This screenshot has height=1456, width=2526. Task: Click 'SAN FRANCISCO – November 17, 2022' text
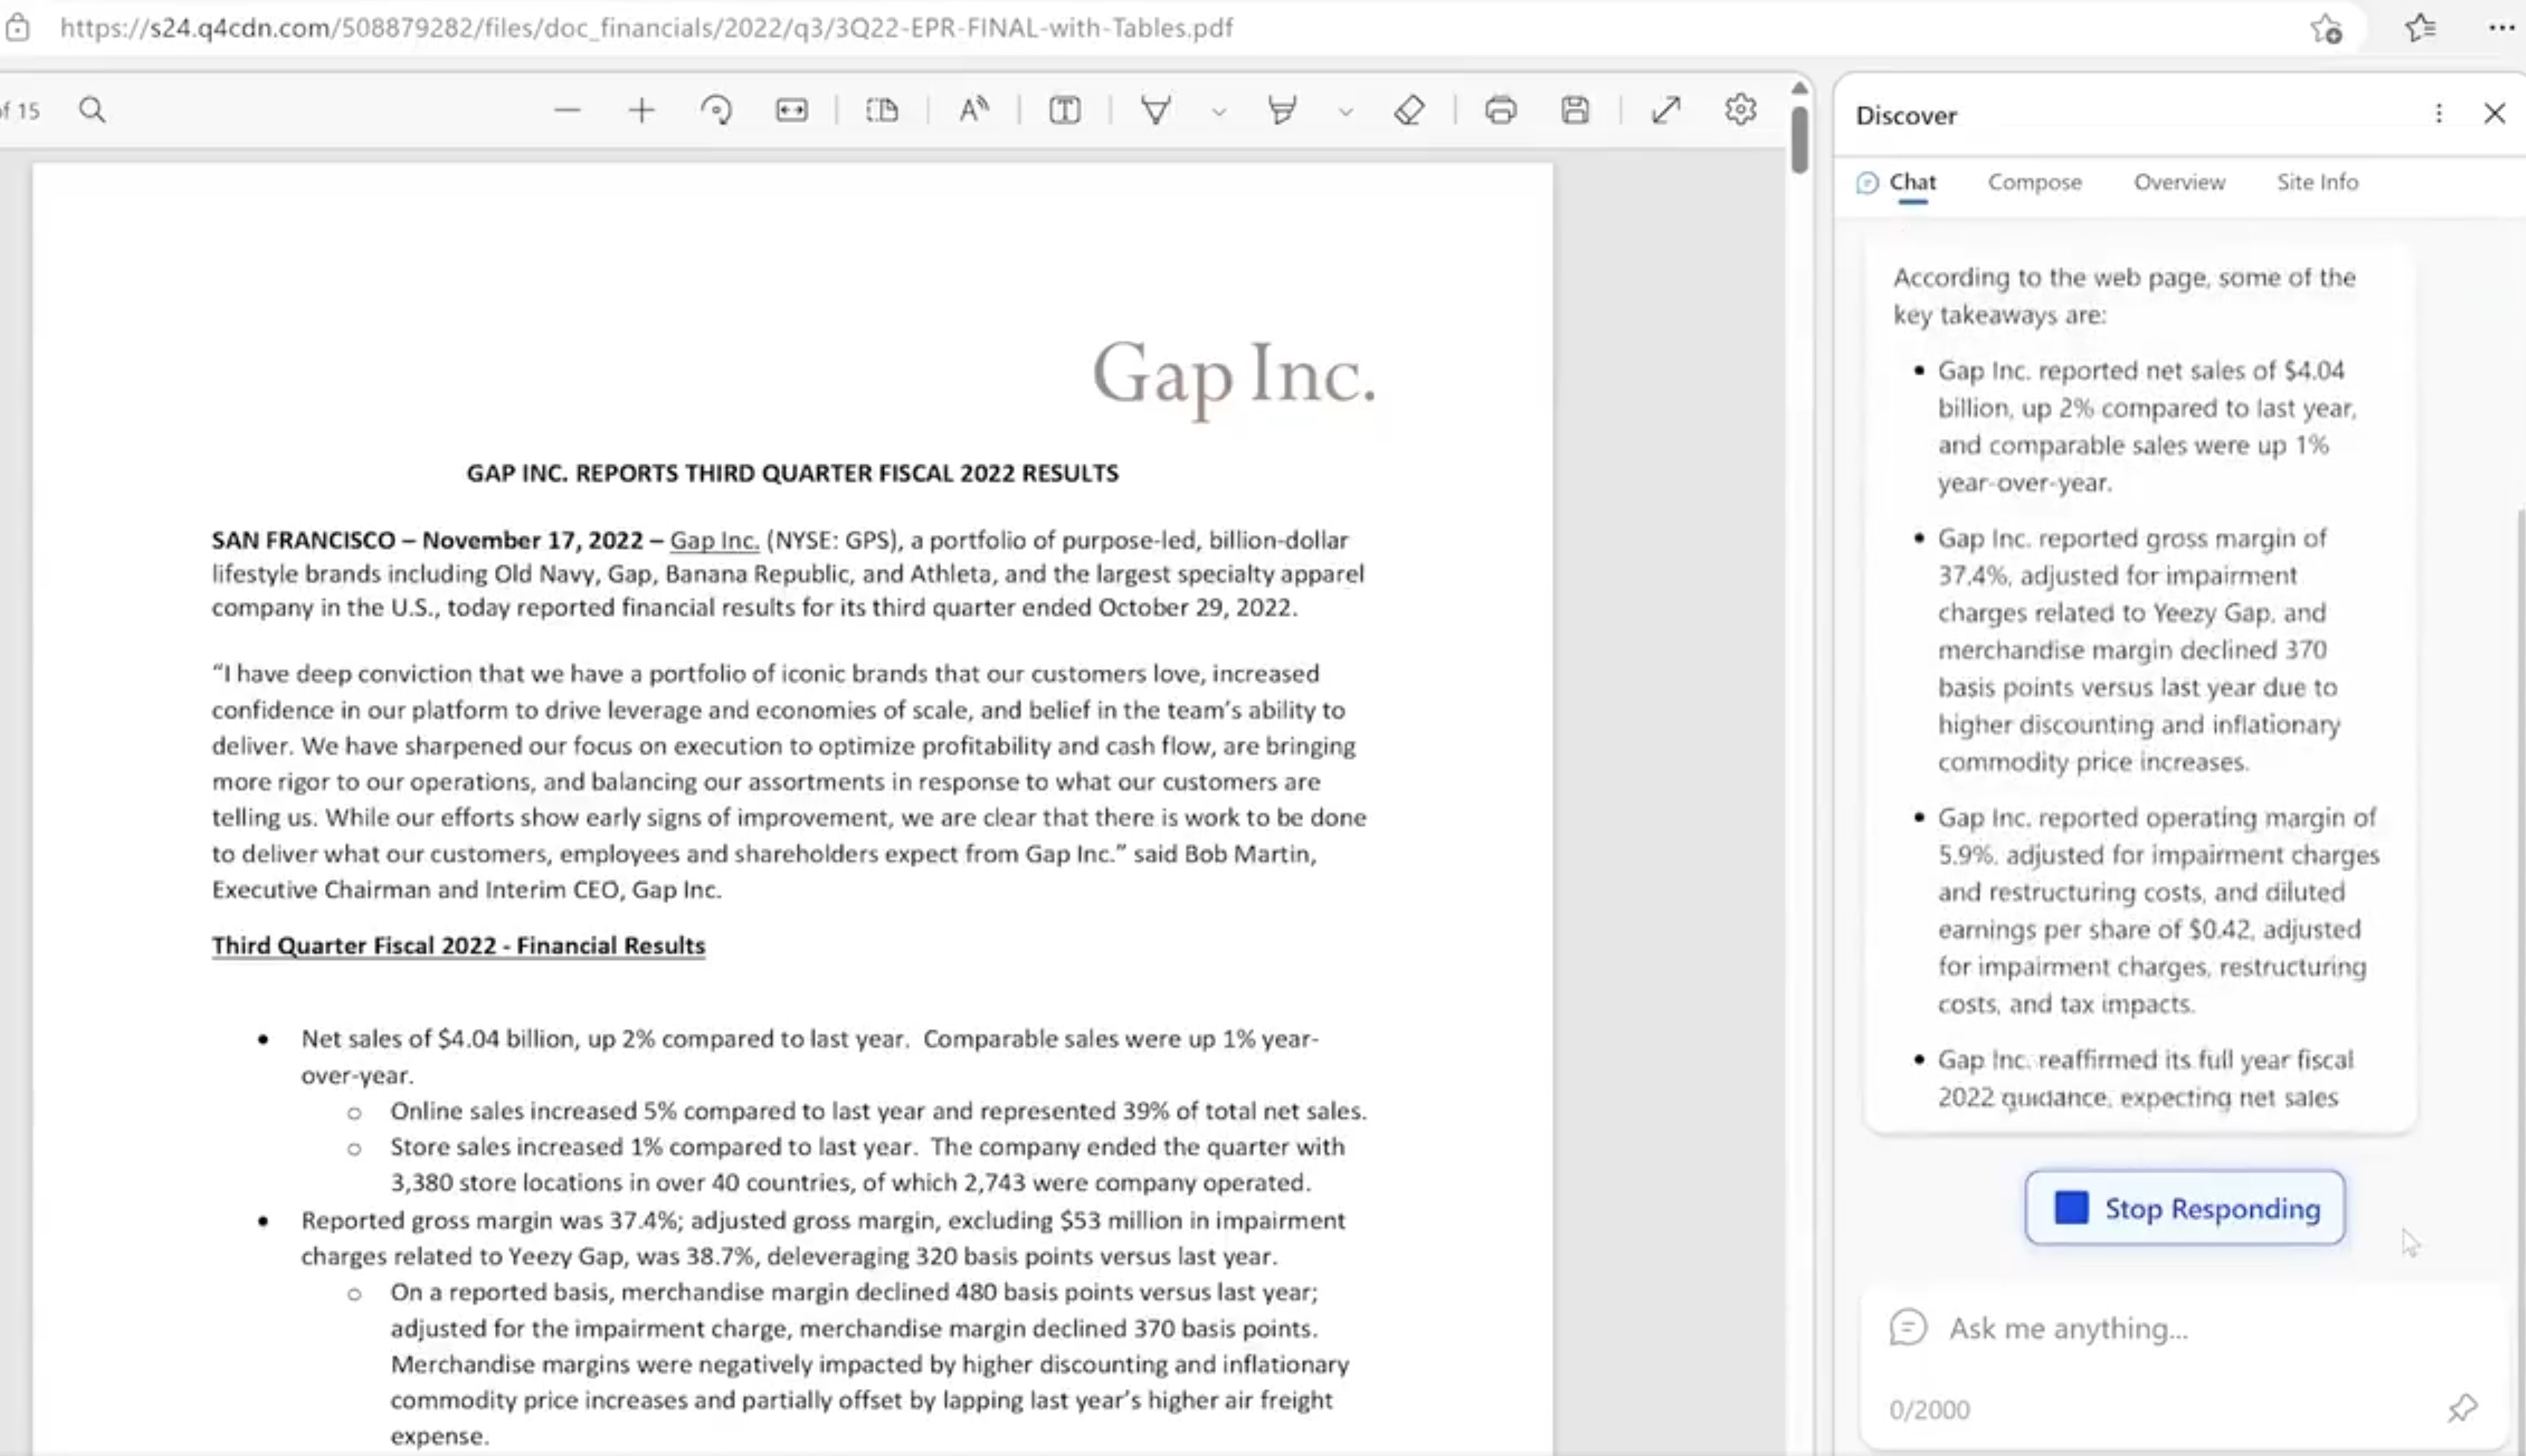pyautogui.click(x=427, y=540)
